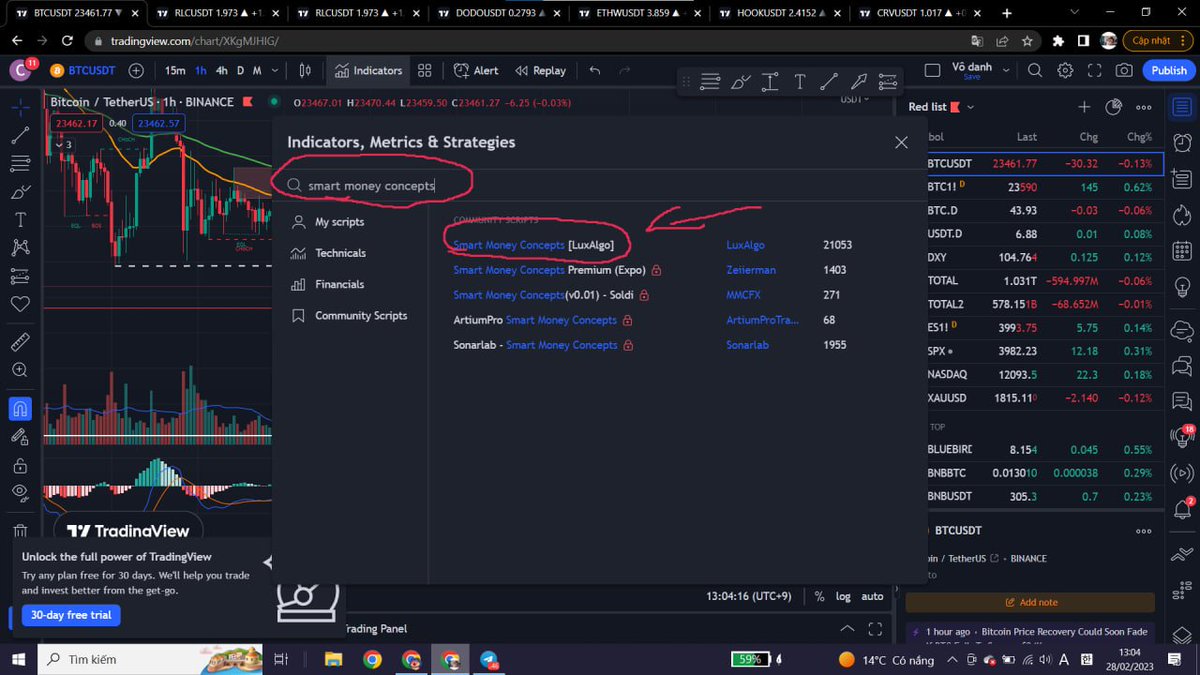Select the brush tool in left sidebar
Screen dimensions: 1200x675
point(20,191)
